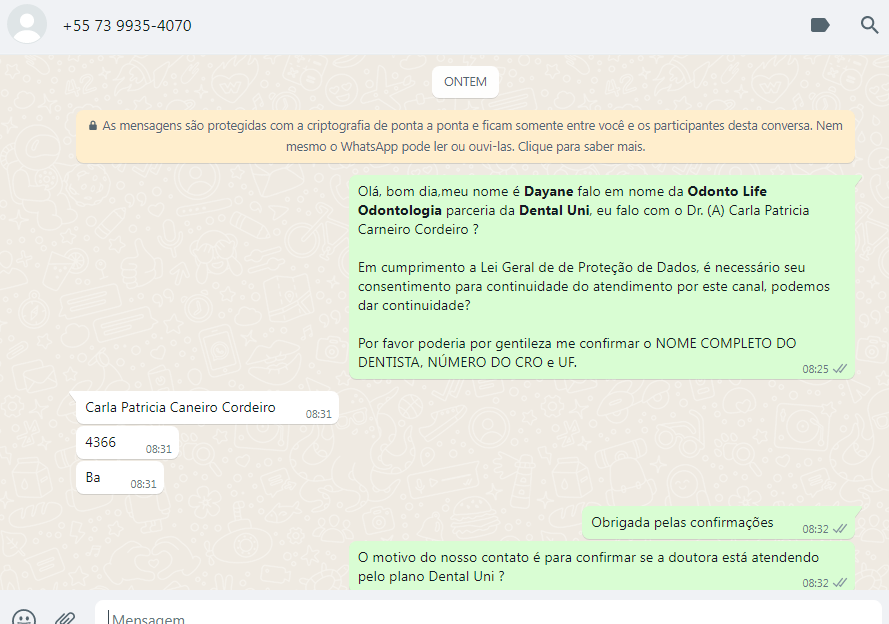Search messages with the magnifier icon
The image size is (889, 624).
(869, 25)
